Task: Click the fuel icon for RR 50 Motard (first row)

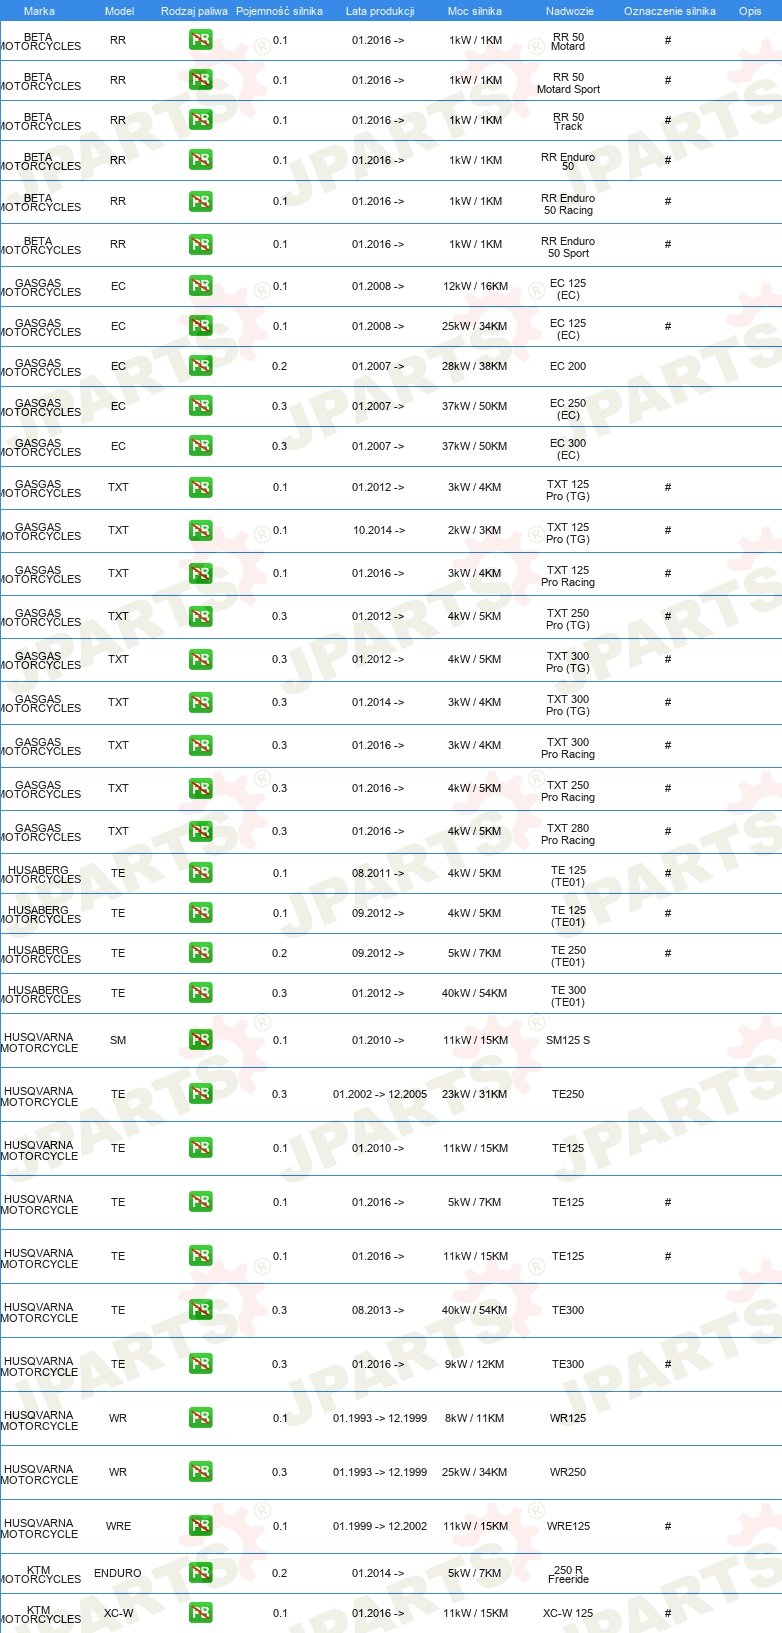Action: click(201, 41)
